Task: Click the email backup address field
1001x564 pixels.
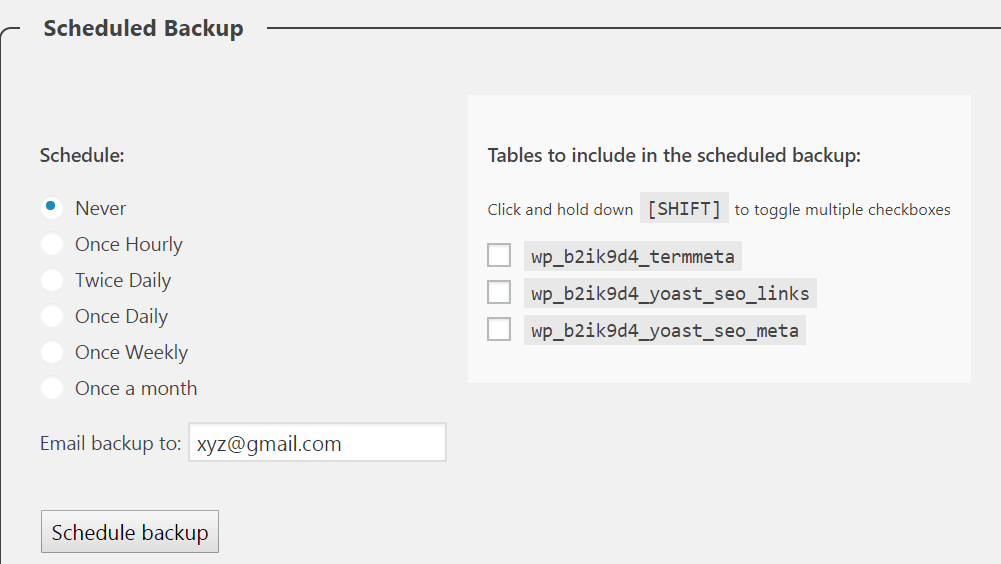Action: coord(316,443)
